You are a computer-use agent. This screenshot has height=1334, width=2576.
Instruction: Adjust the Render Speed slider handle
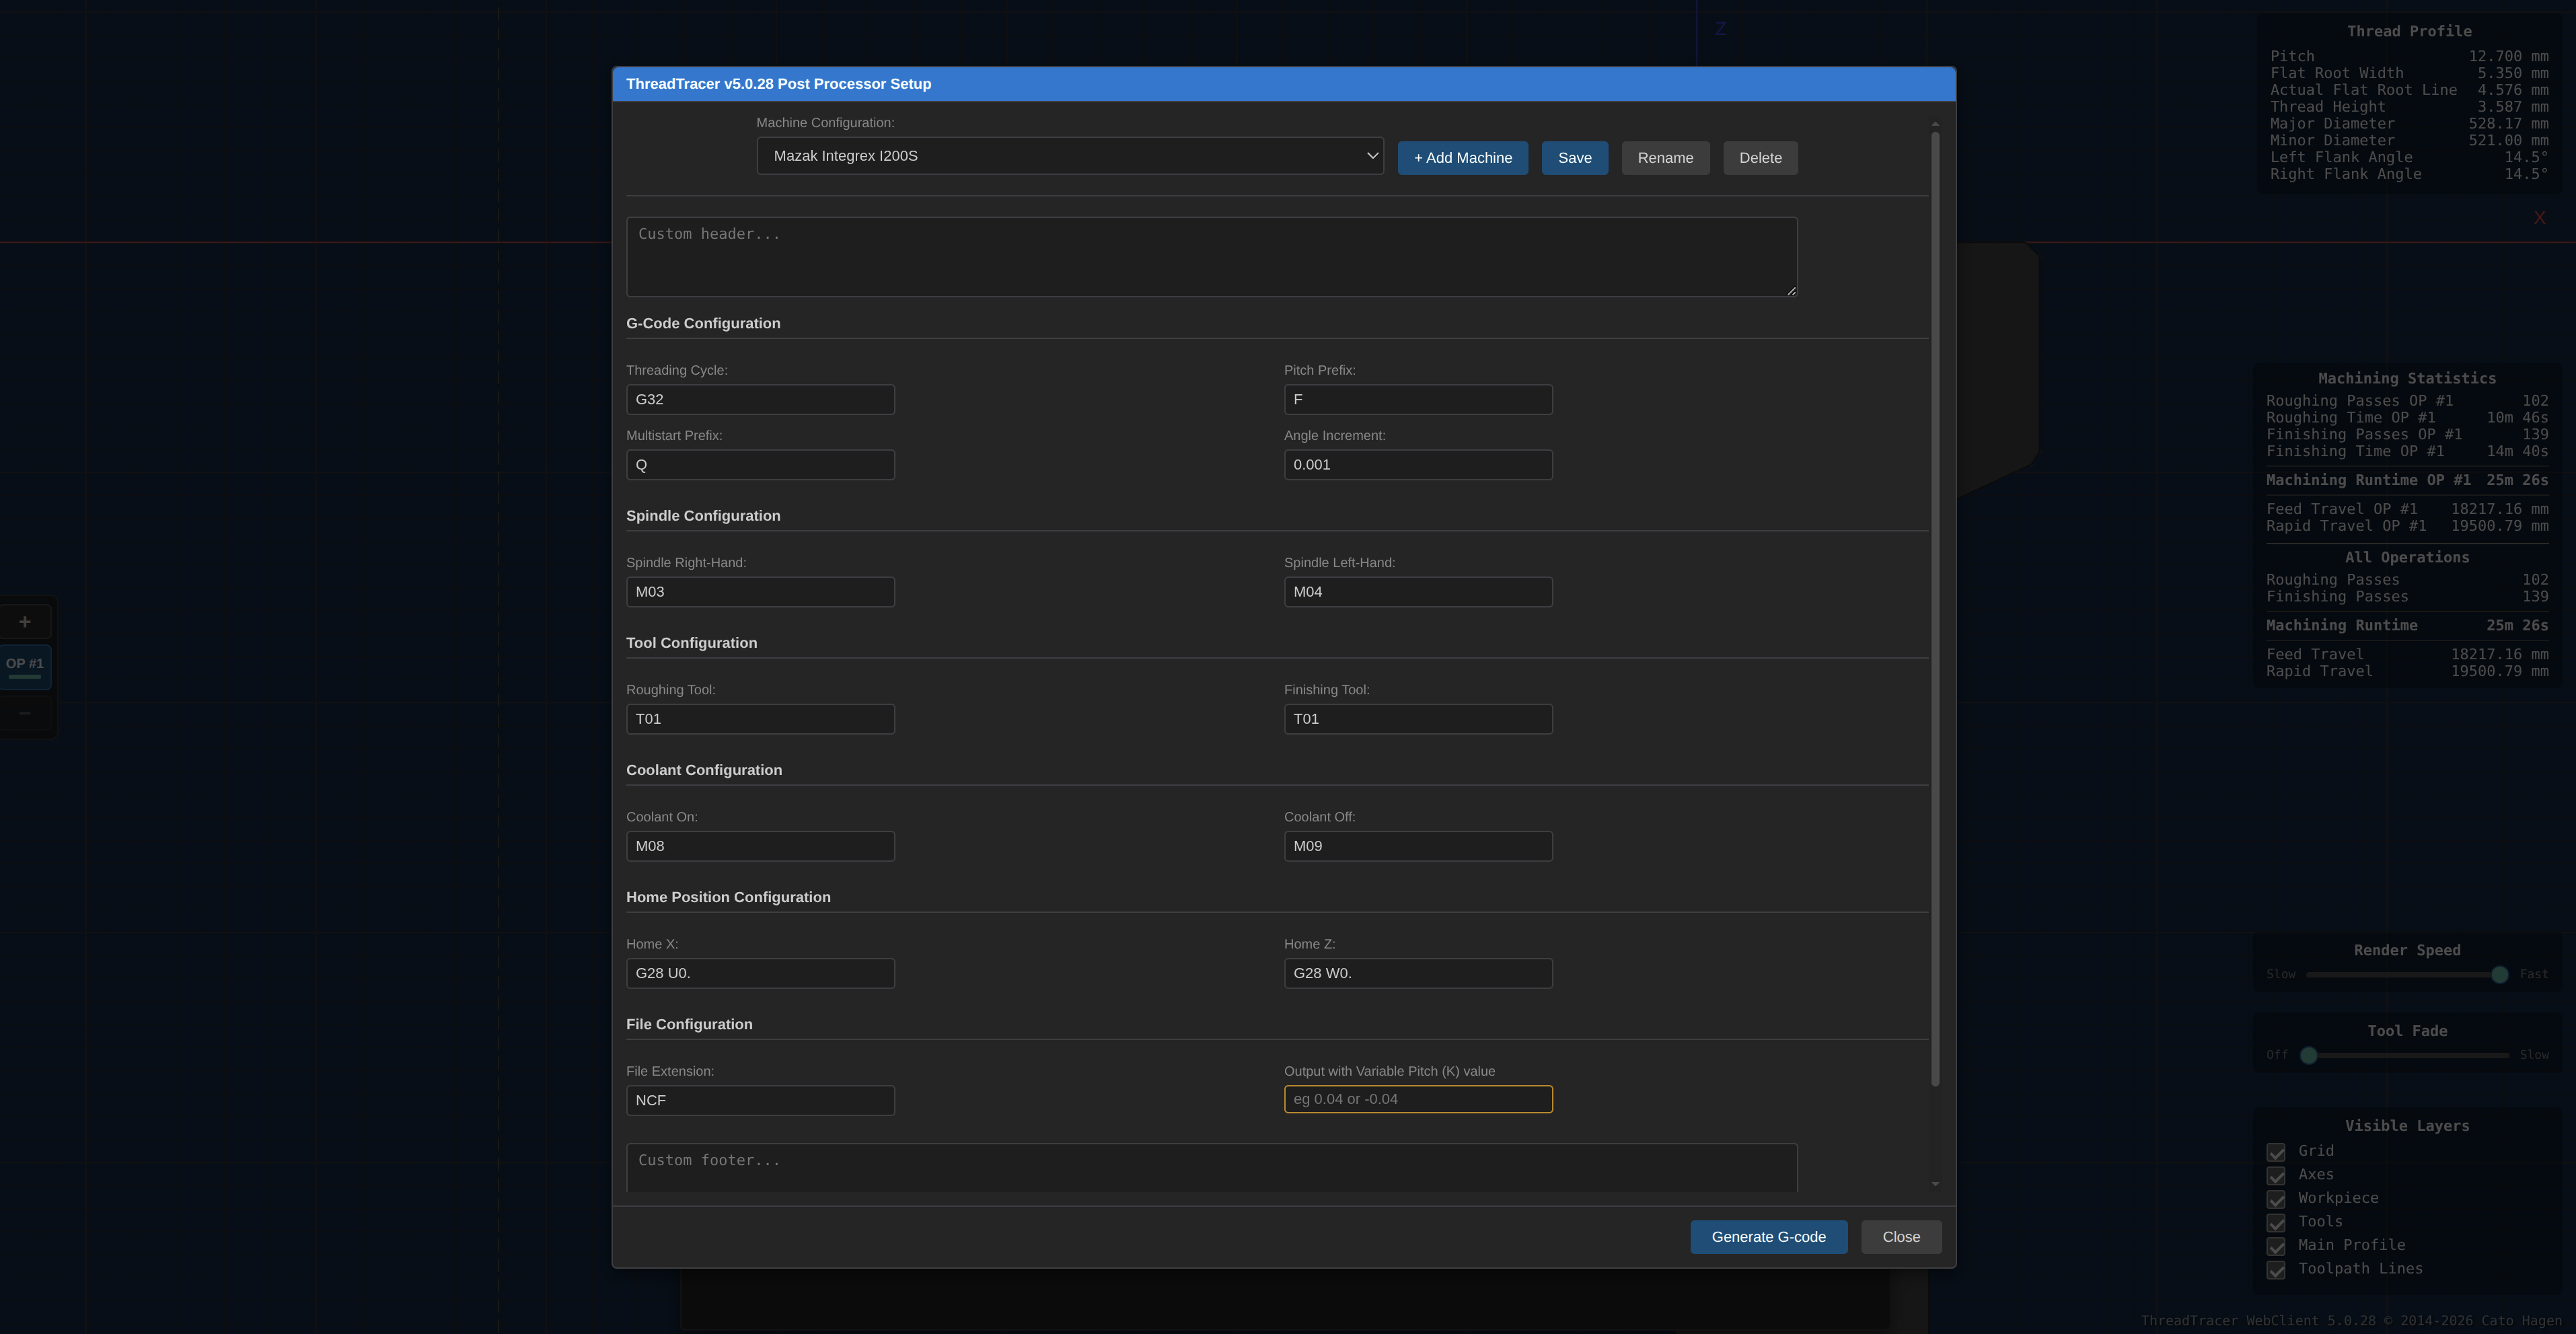2500,974
